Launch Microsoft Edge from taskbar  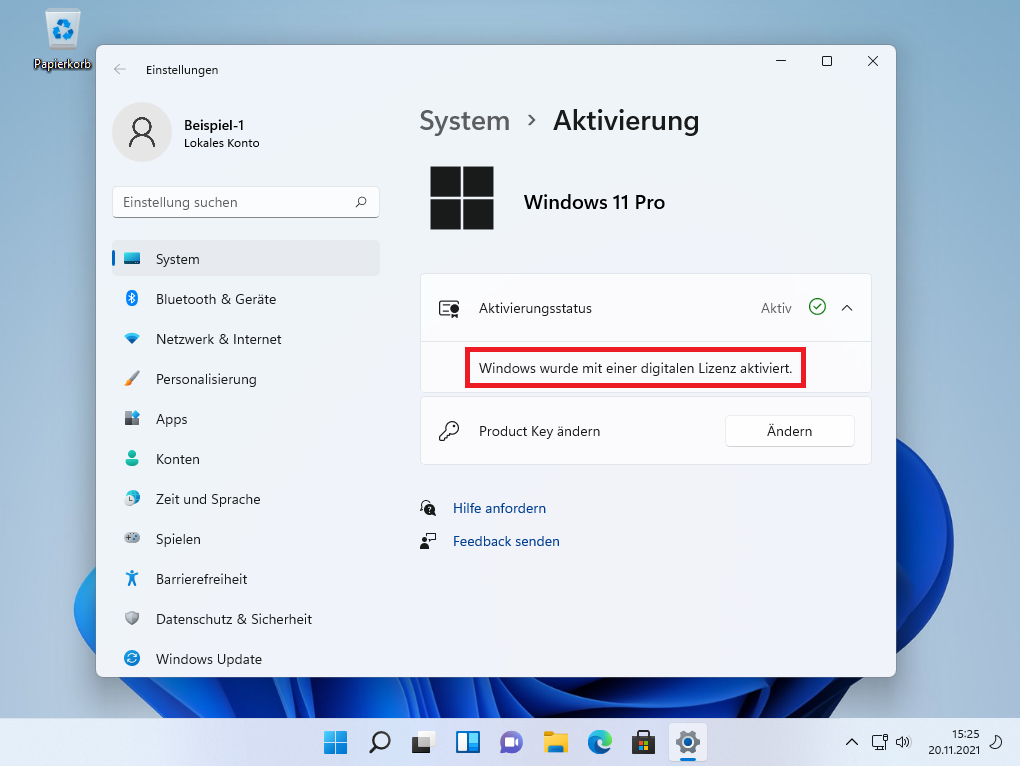point(599,742)
